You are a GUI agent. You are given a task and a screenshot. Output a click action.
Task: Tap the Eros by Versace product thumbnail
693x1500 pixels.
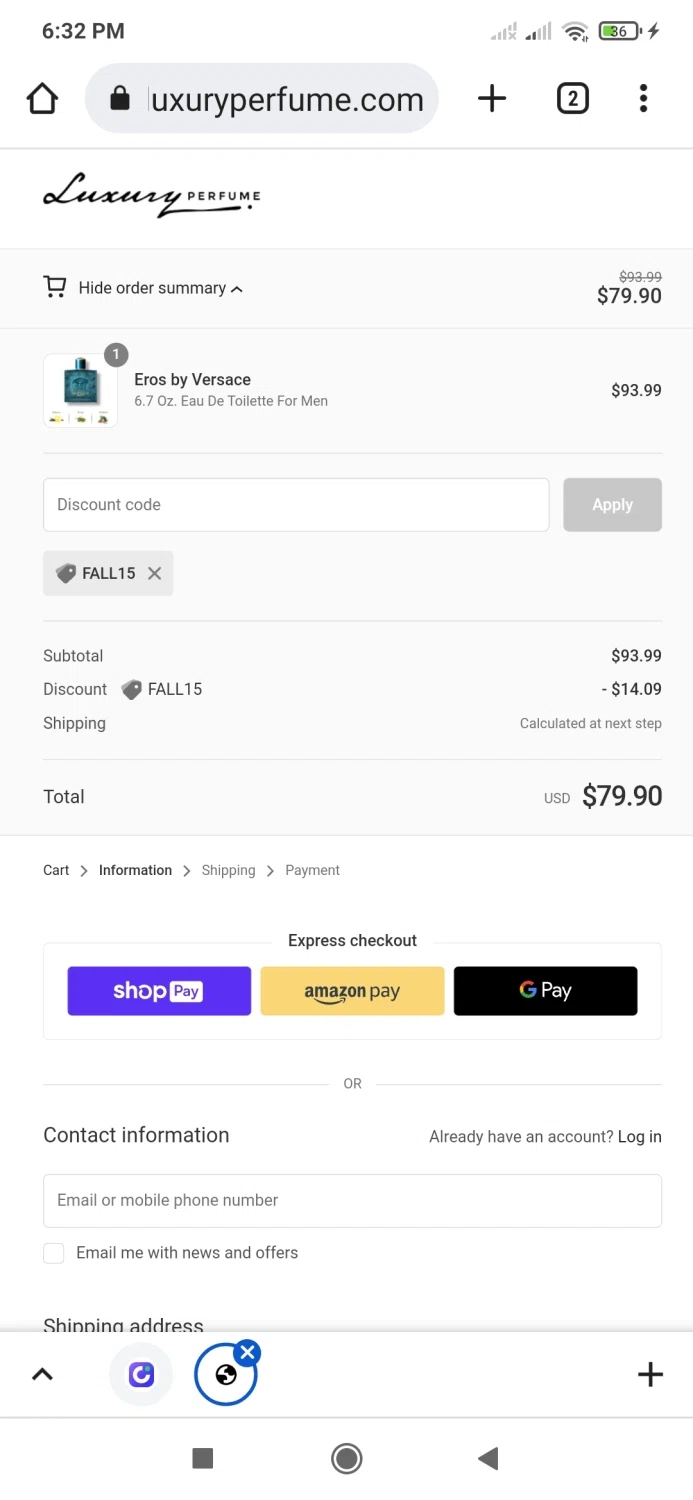point(80,391)
